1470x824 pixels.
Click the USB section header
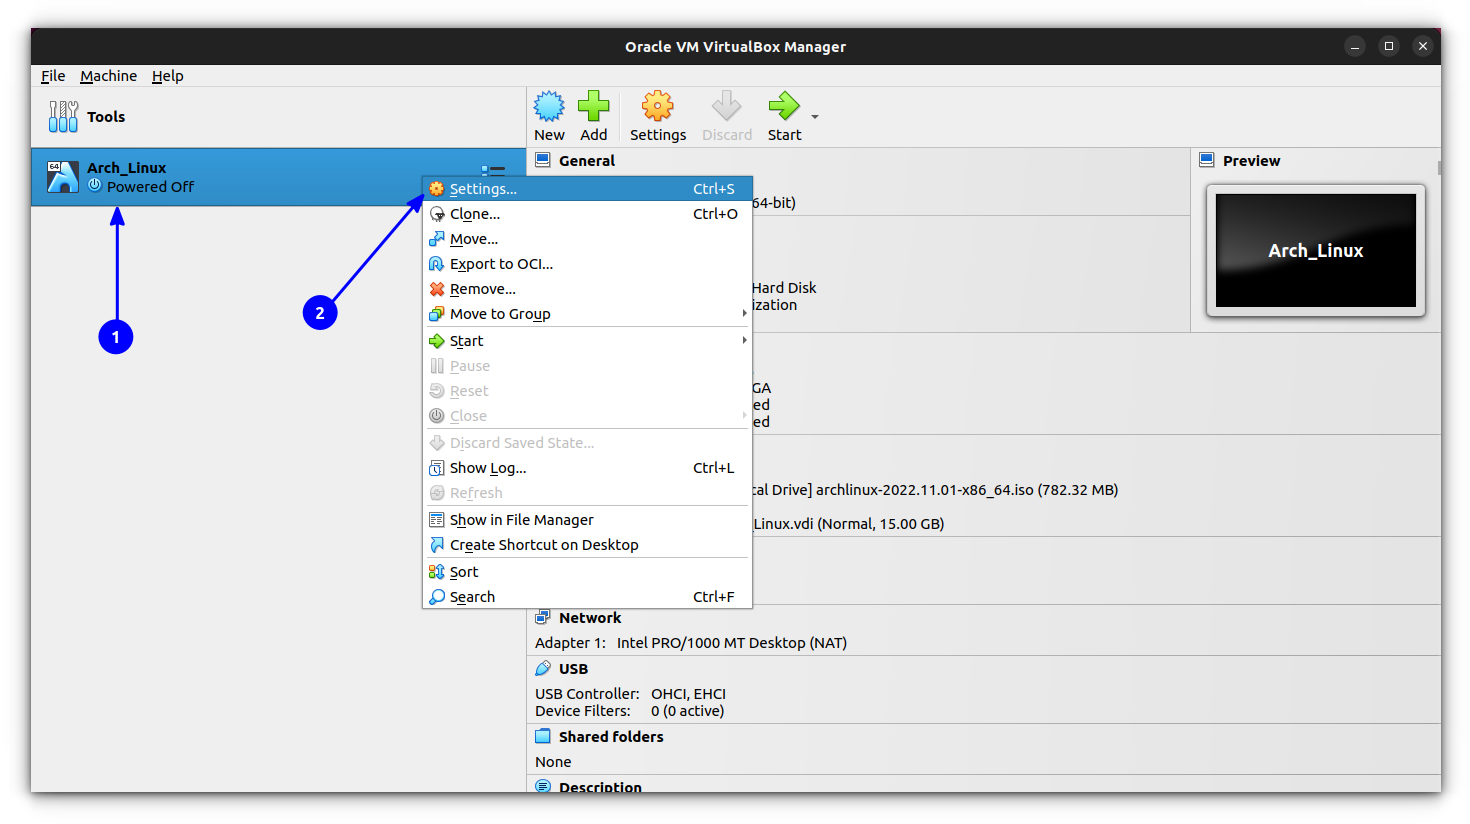tap(573, 669)
